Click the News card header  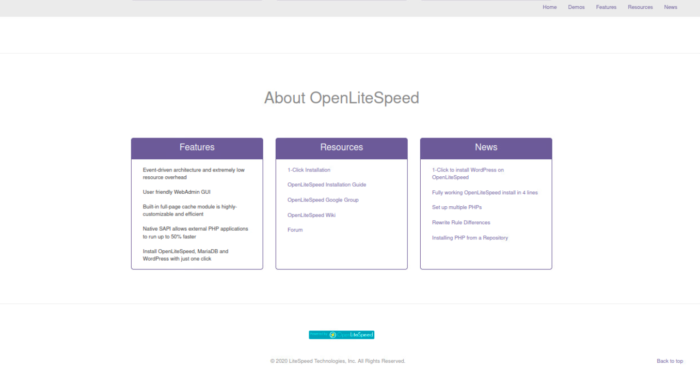[486, 148]
